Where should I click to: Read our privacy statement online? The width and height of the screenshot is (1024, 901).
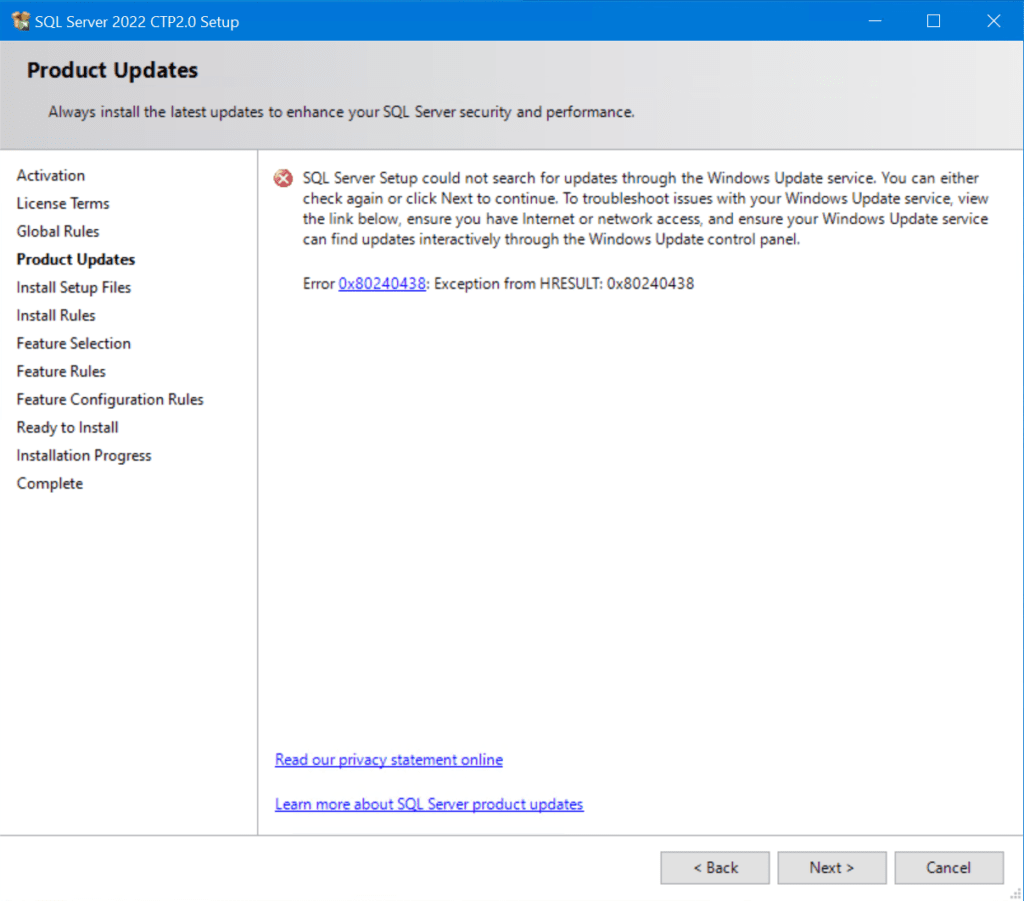(388, 759)
